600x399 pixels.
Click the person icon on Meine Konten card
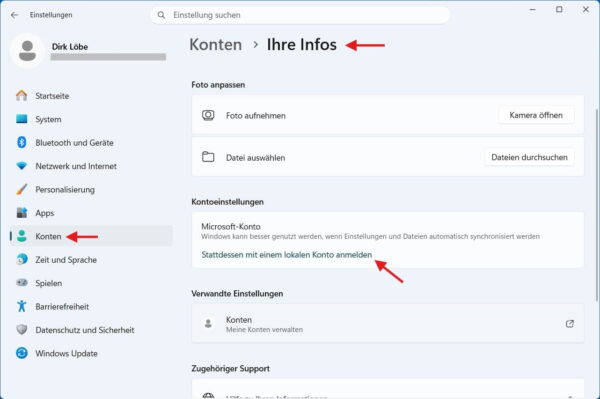[208, 324]
